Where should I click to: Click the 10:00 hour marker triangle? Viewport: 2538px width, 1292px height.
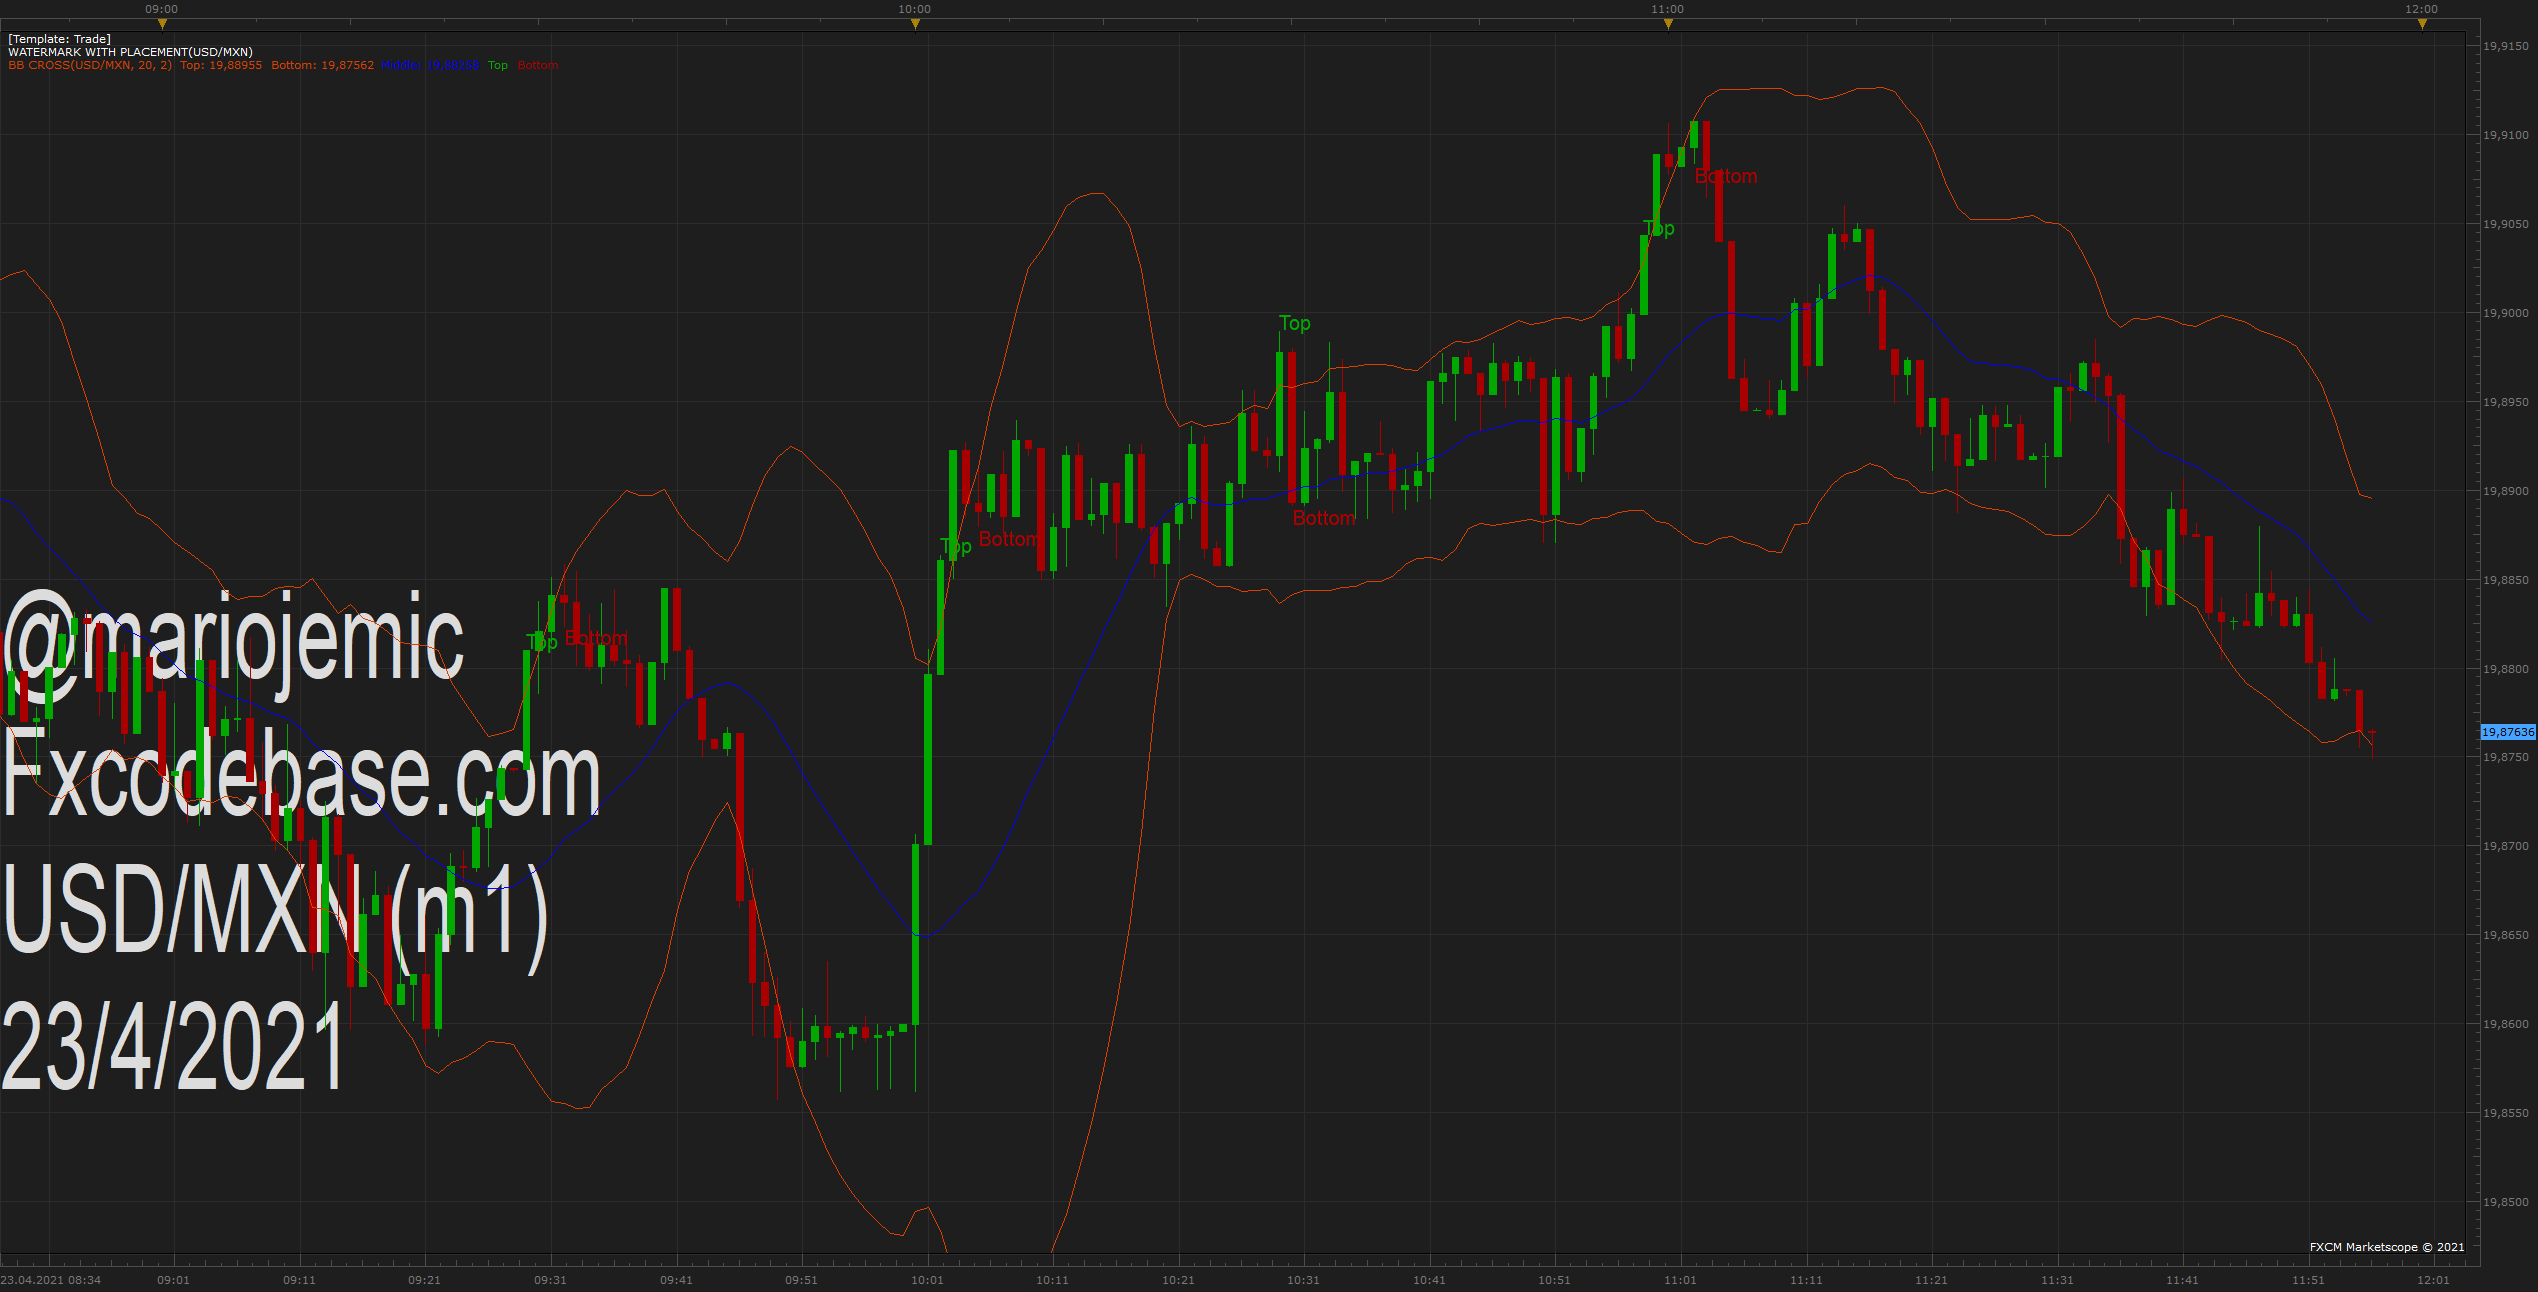(x=915, y=24)
